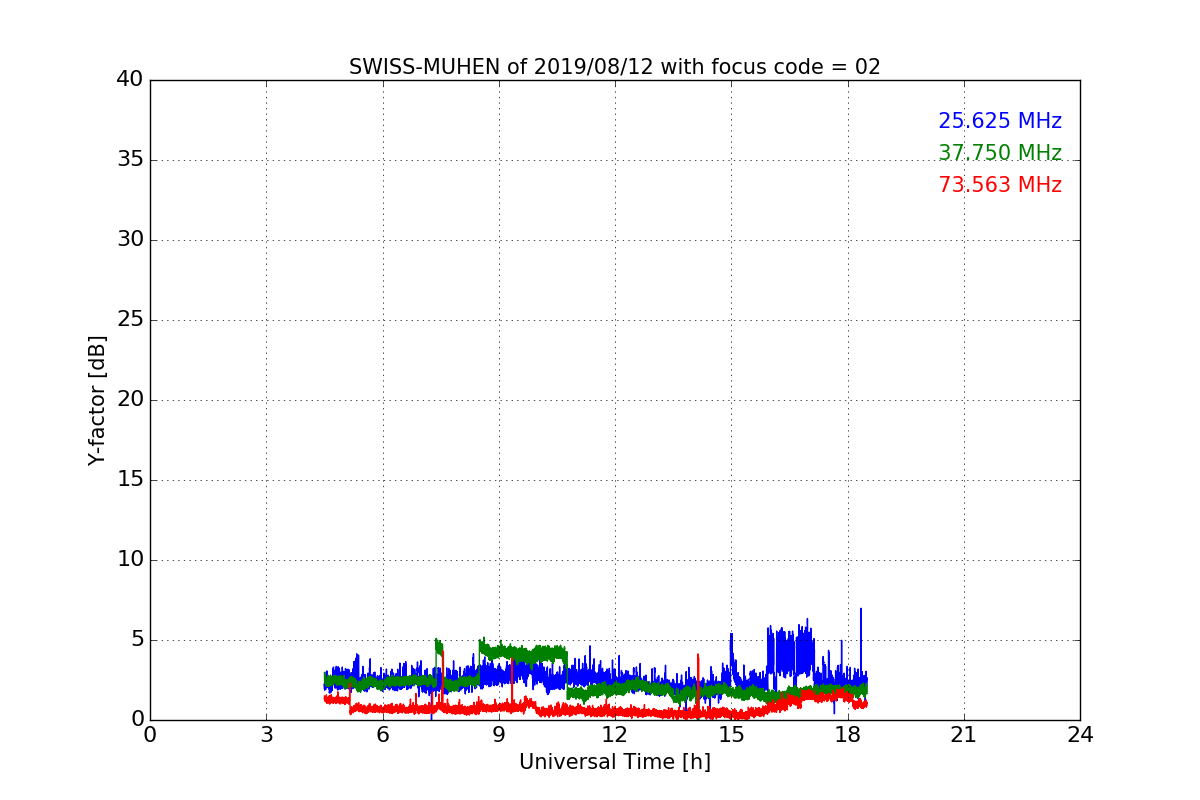The height and width of the screenshot is (800, 1200).
Task: Click y-axis tick label '10'
Action: 130,559
